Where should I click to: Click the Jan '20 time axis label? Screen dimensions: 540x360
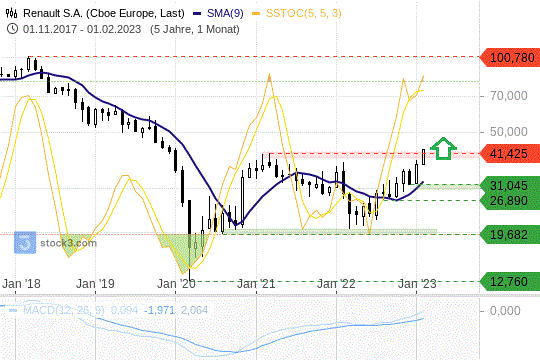[176, 284]
